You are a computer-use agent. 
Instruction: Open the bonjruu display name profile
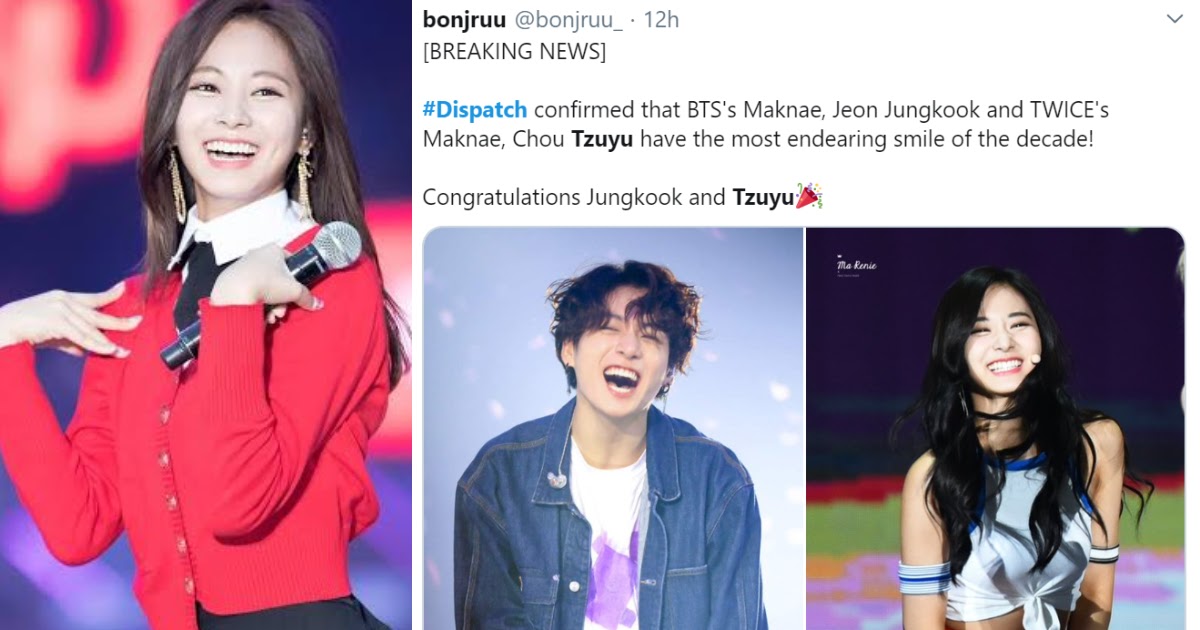464,20
